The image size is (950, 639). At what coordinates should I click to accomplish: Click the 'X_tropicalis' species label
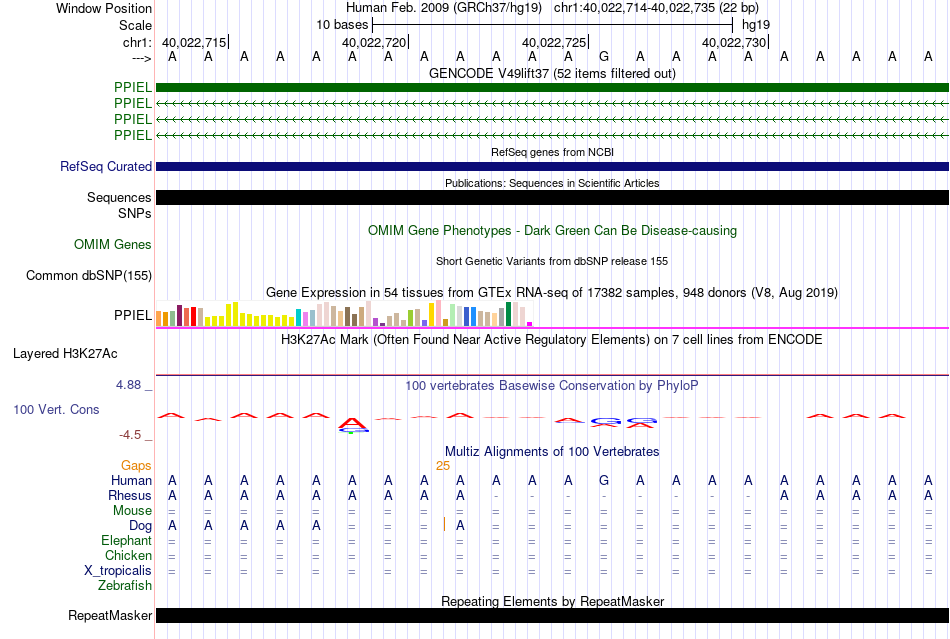pos(118,571)
